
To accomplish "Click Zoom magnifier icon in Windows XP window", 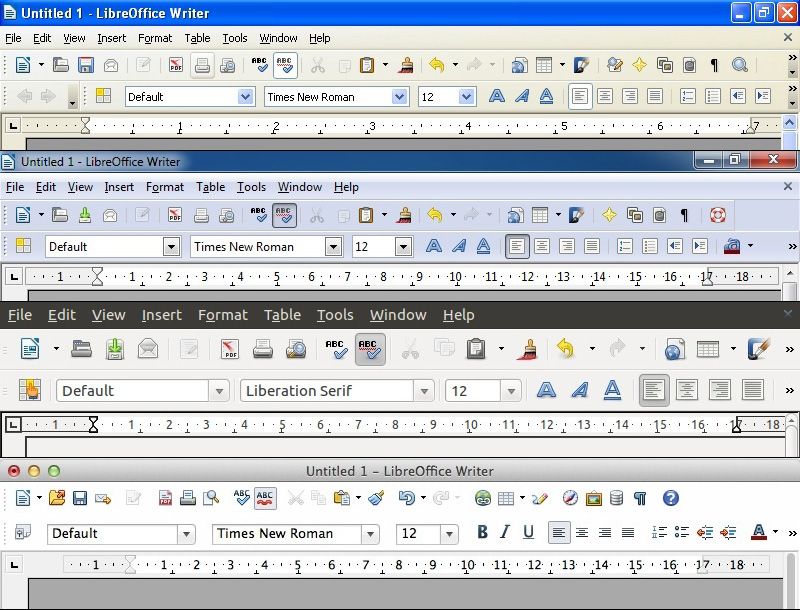I will (x=739, y=65).
